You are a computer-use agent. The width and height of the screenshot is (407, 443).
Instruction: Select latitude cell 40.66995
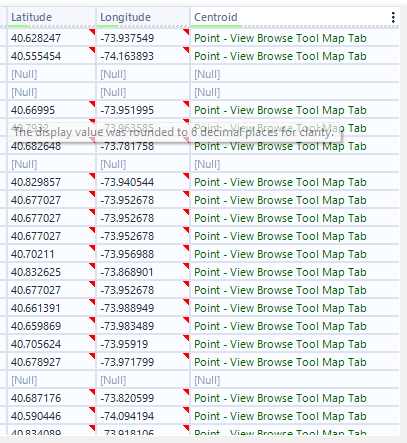(51, 110)
